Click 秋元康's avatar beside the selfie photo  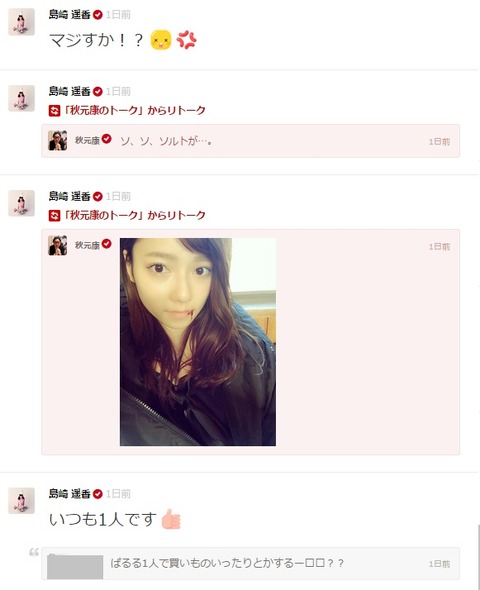(x=58, y=246)
